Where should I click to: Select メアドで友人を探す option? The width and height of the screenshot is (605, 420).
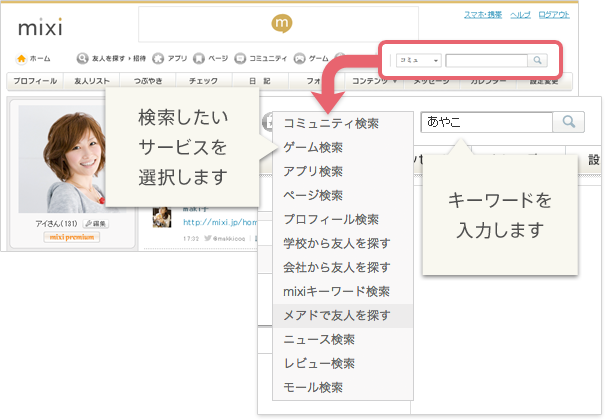343,315
